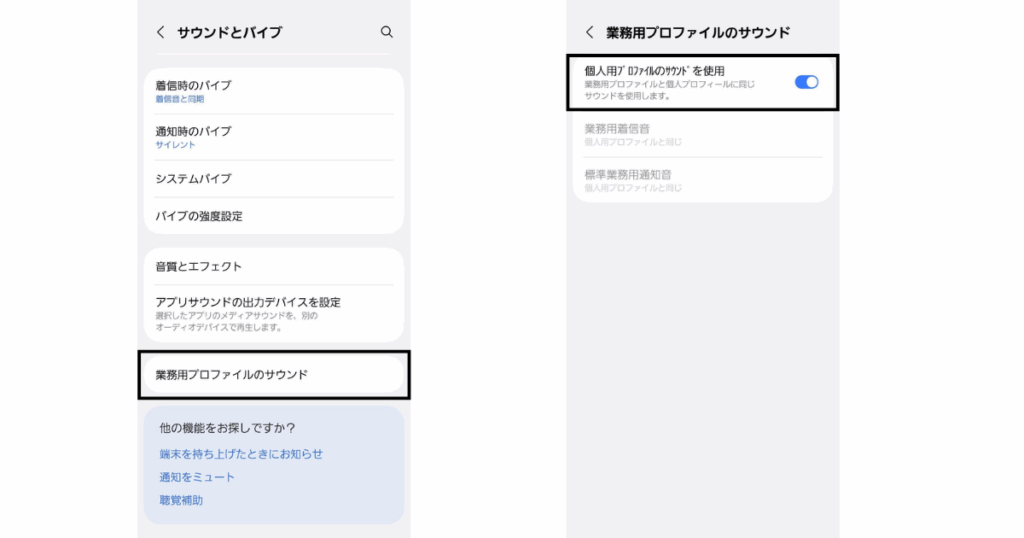This screenshot has width=1024, height=538.
Task: Follow 通知をミュート link
Action: [x=197, y=477]
